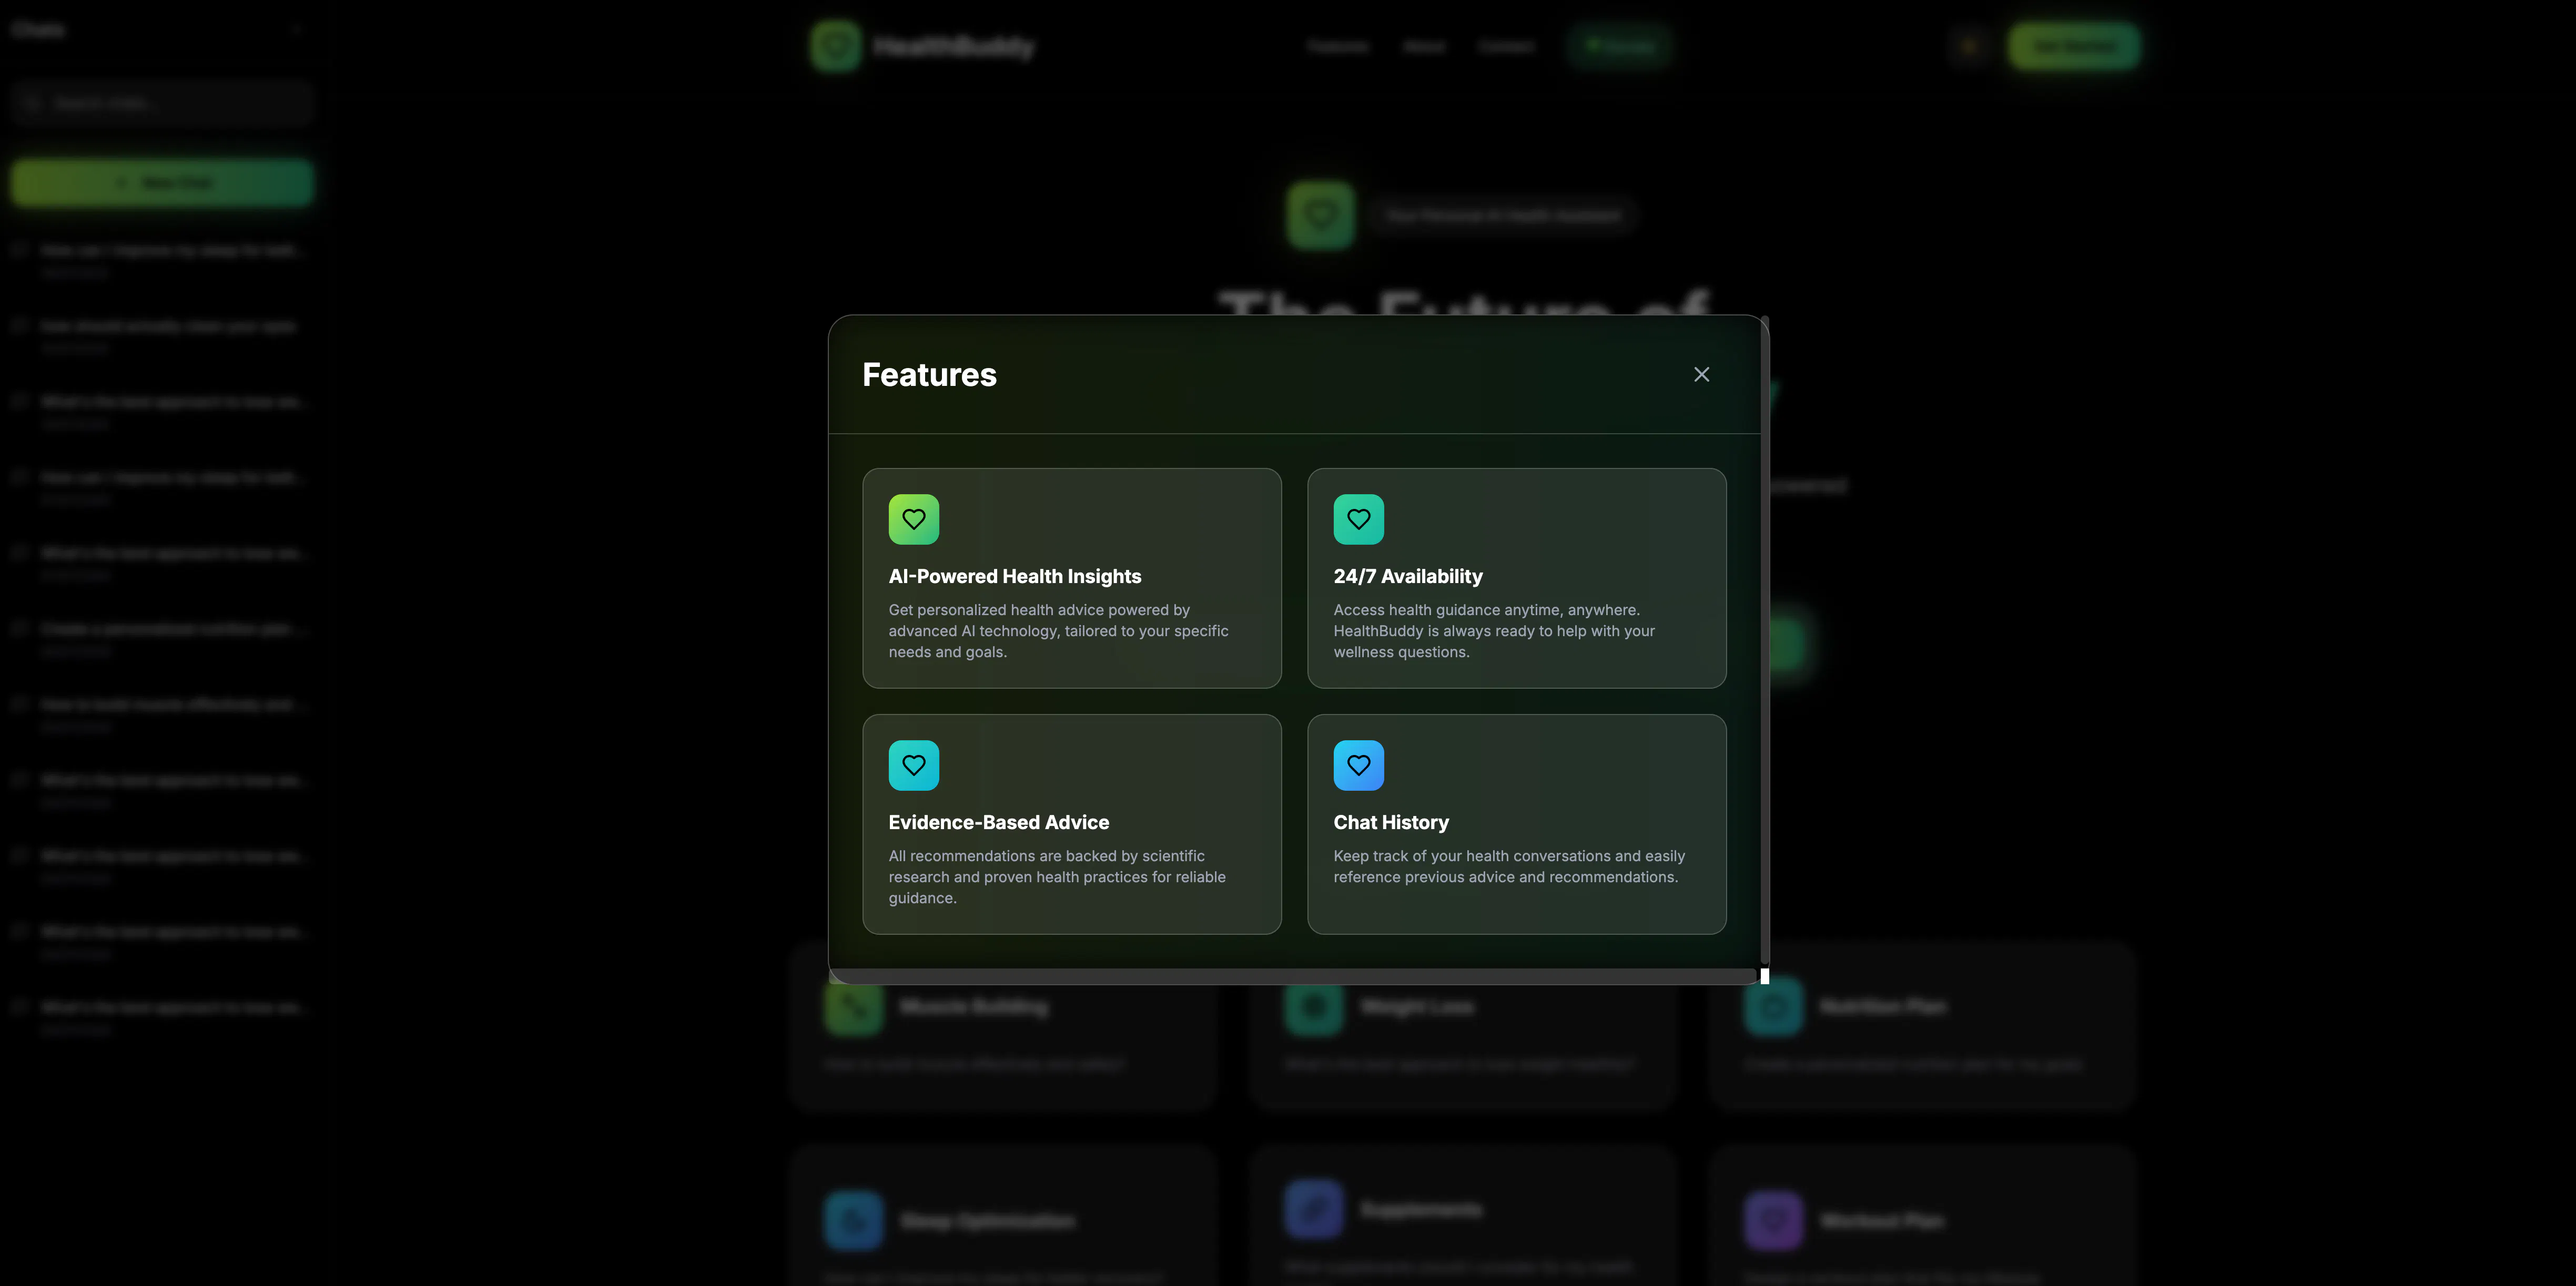Viewport: 2576px width, 1286px height.
Task: Select the '24/7 Availability' card title
Action: (x=1407, y=576)
